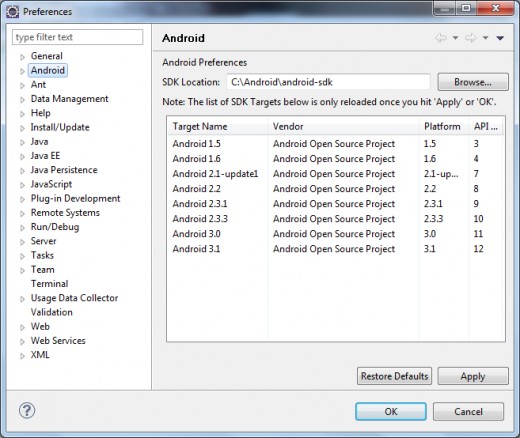Select the Usage Data Collector label
The width and height of the screenshot is (520, 438).
74,298
